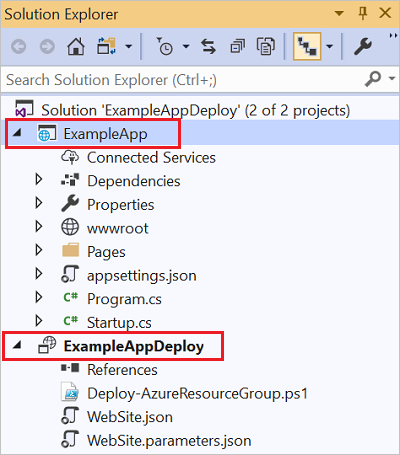Open dropdown next to Track Active Item
This screenshot has height=455, width=400.
[329, 46]
